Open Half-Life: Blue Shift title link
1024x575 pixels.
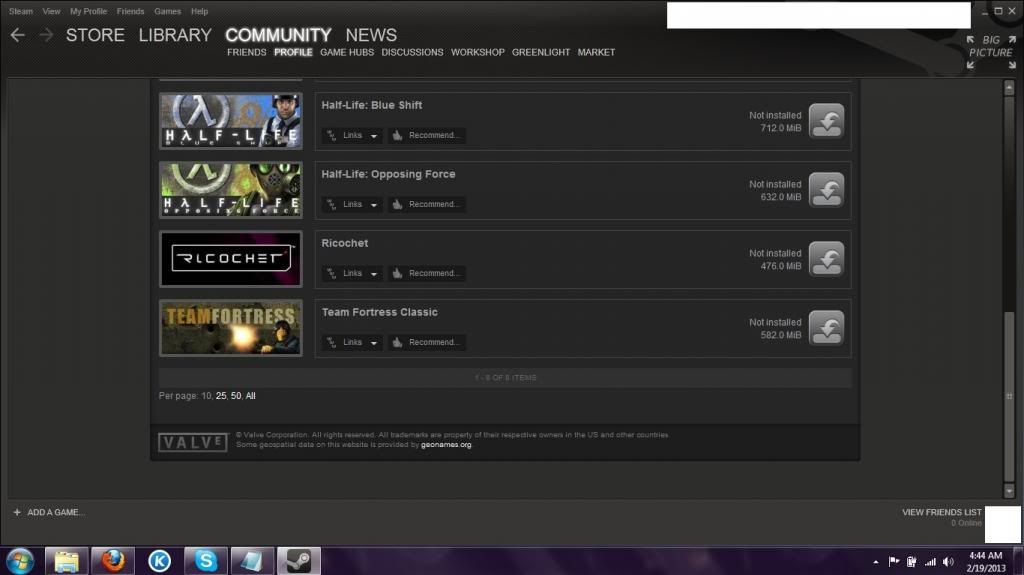(372, 105)
